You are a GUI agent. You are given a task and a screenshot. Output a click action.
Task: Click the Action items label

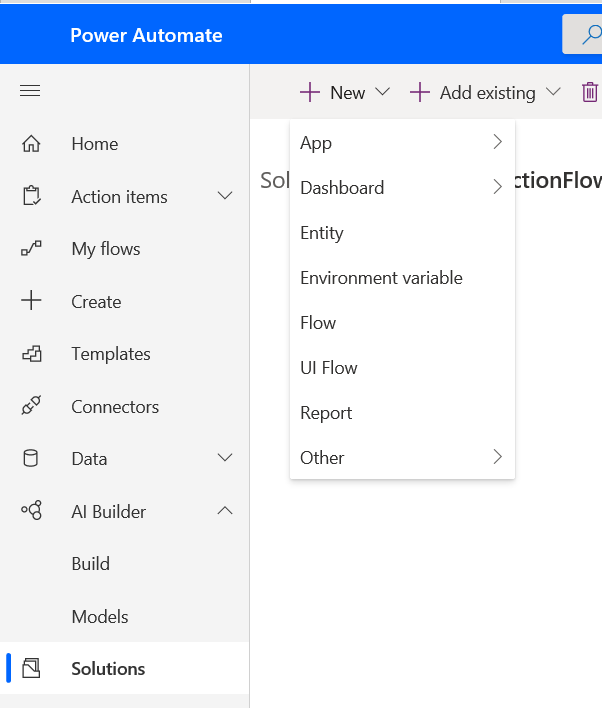(120, 197)
